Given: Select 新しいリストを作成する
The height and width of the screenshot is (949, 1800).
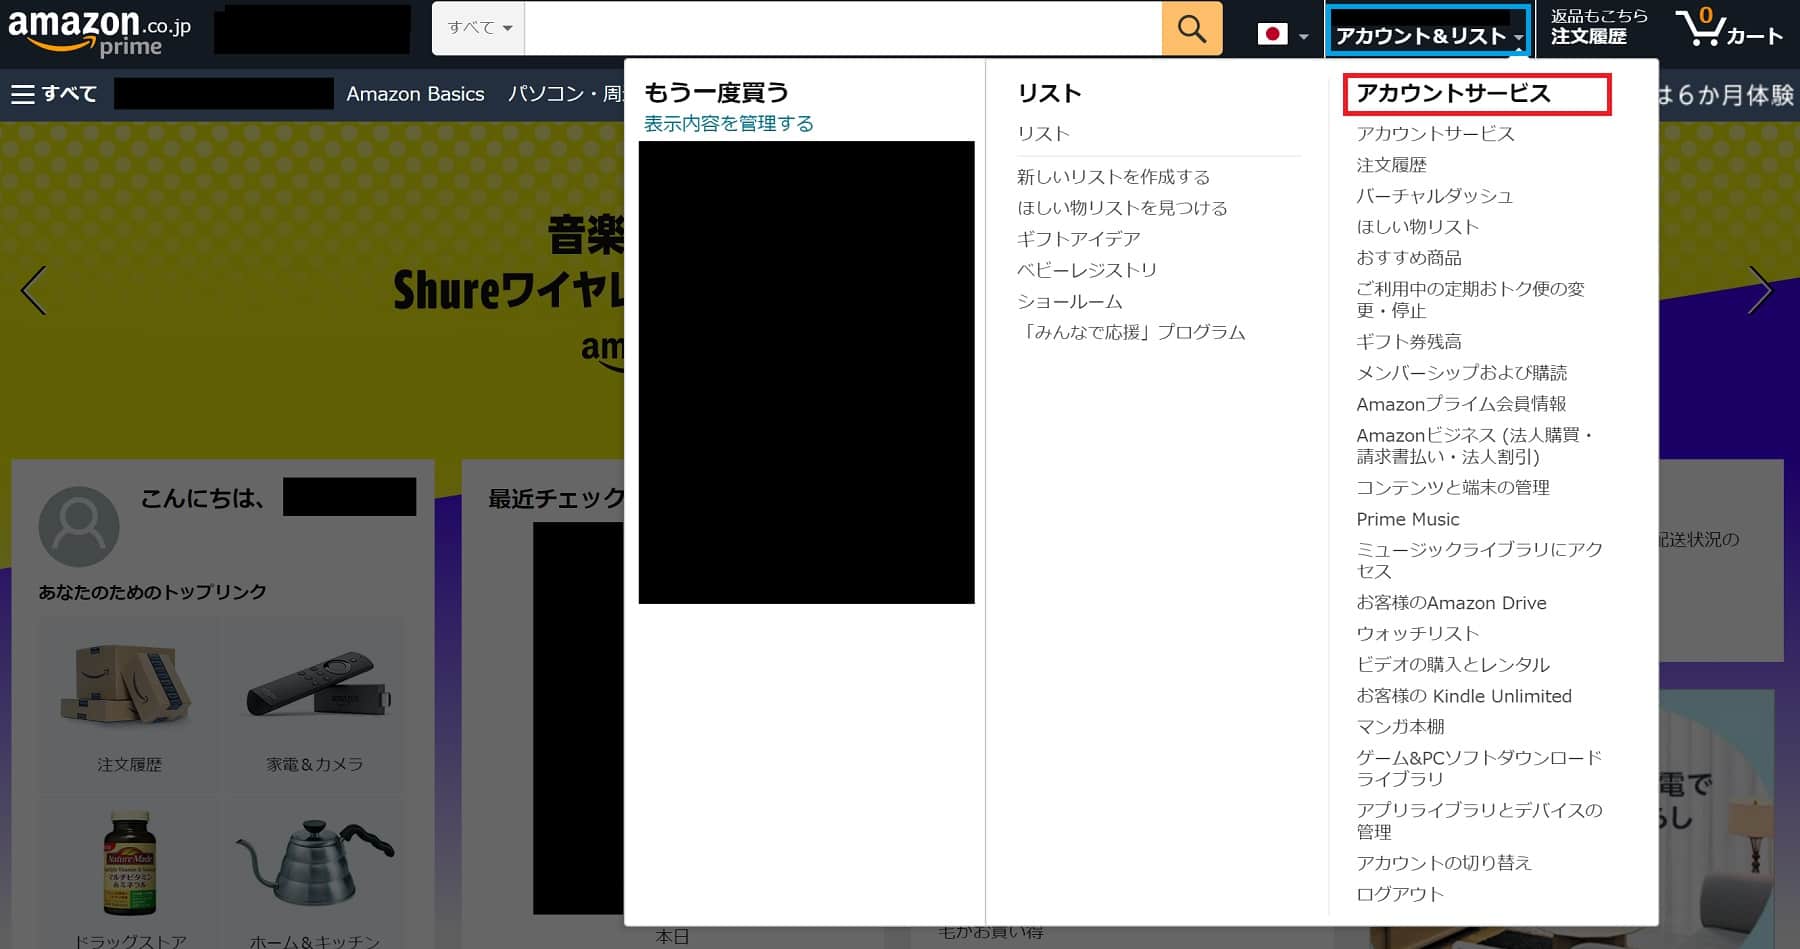Looking at the screenshot, I should 1113,177.
